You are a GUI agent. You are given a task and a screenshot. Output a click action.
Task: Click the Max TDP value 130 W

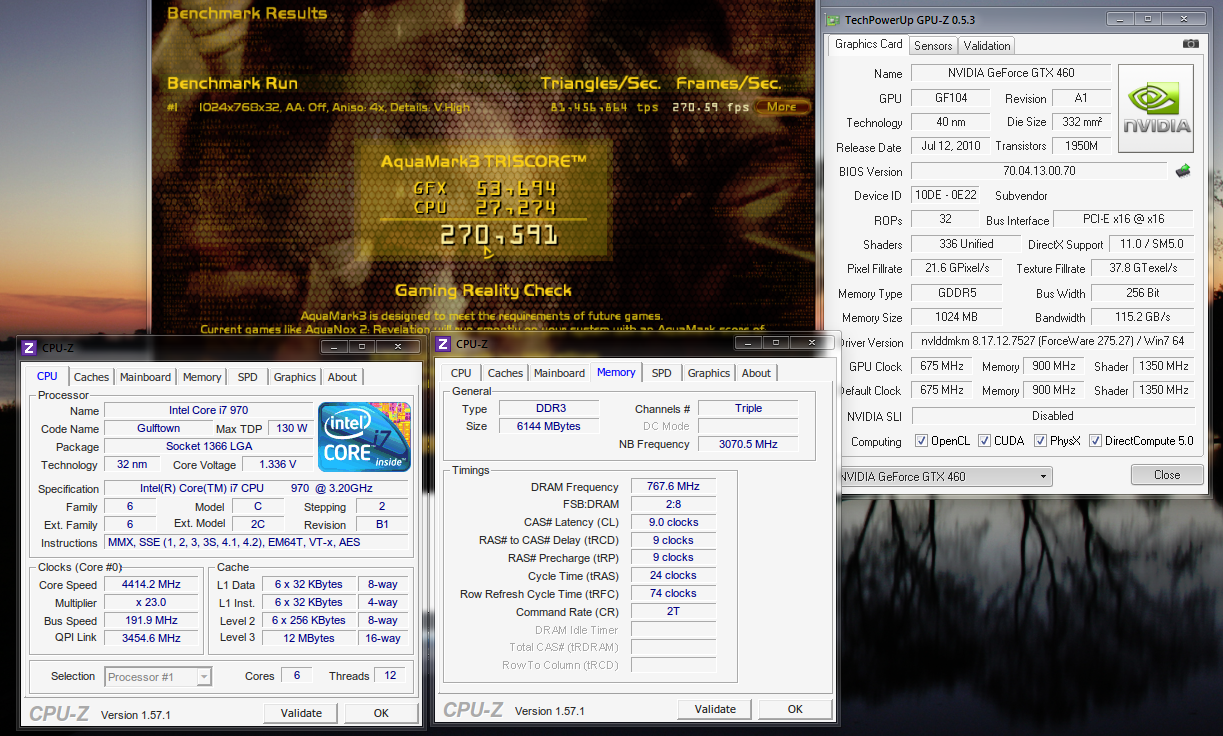pos(292,428)
